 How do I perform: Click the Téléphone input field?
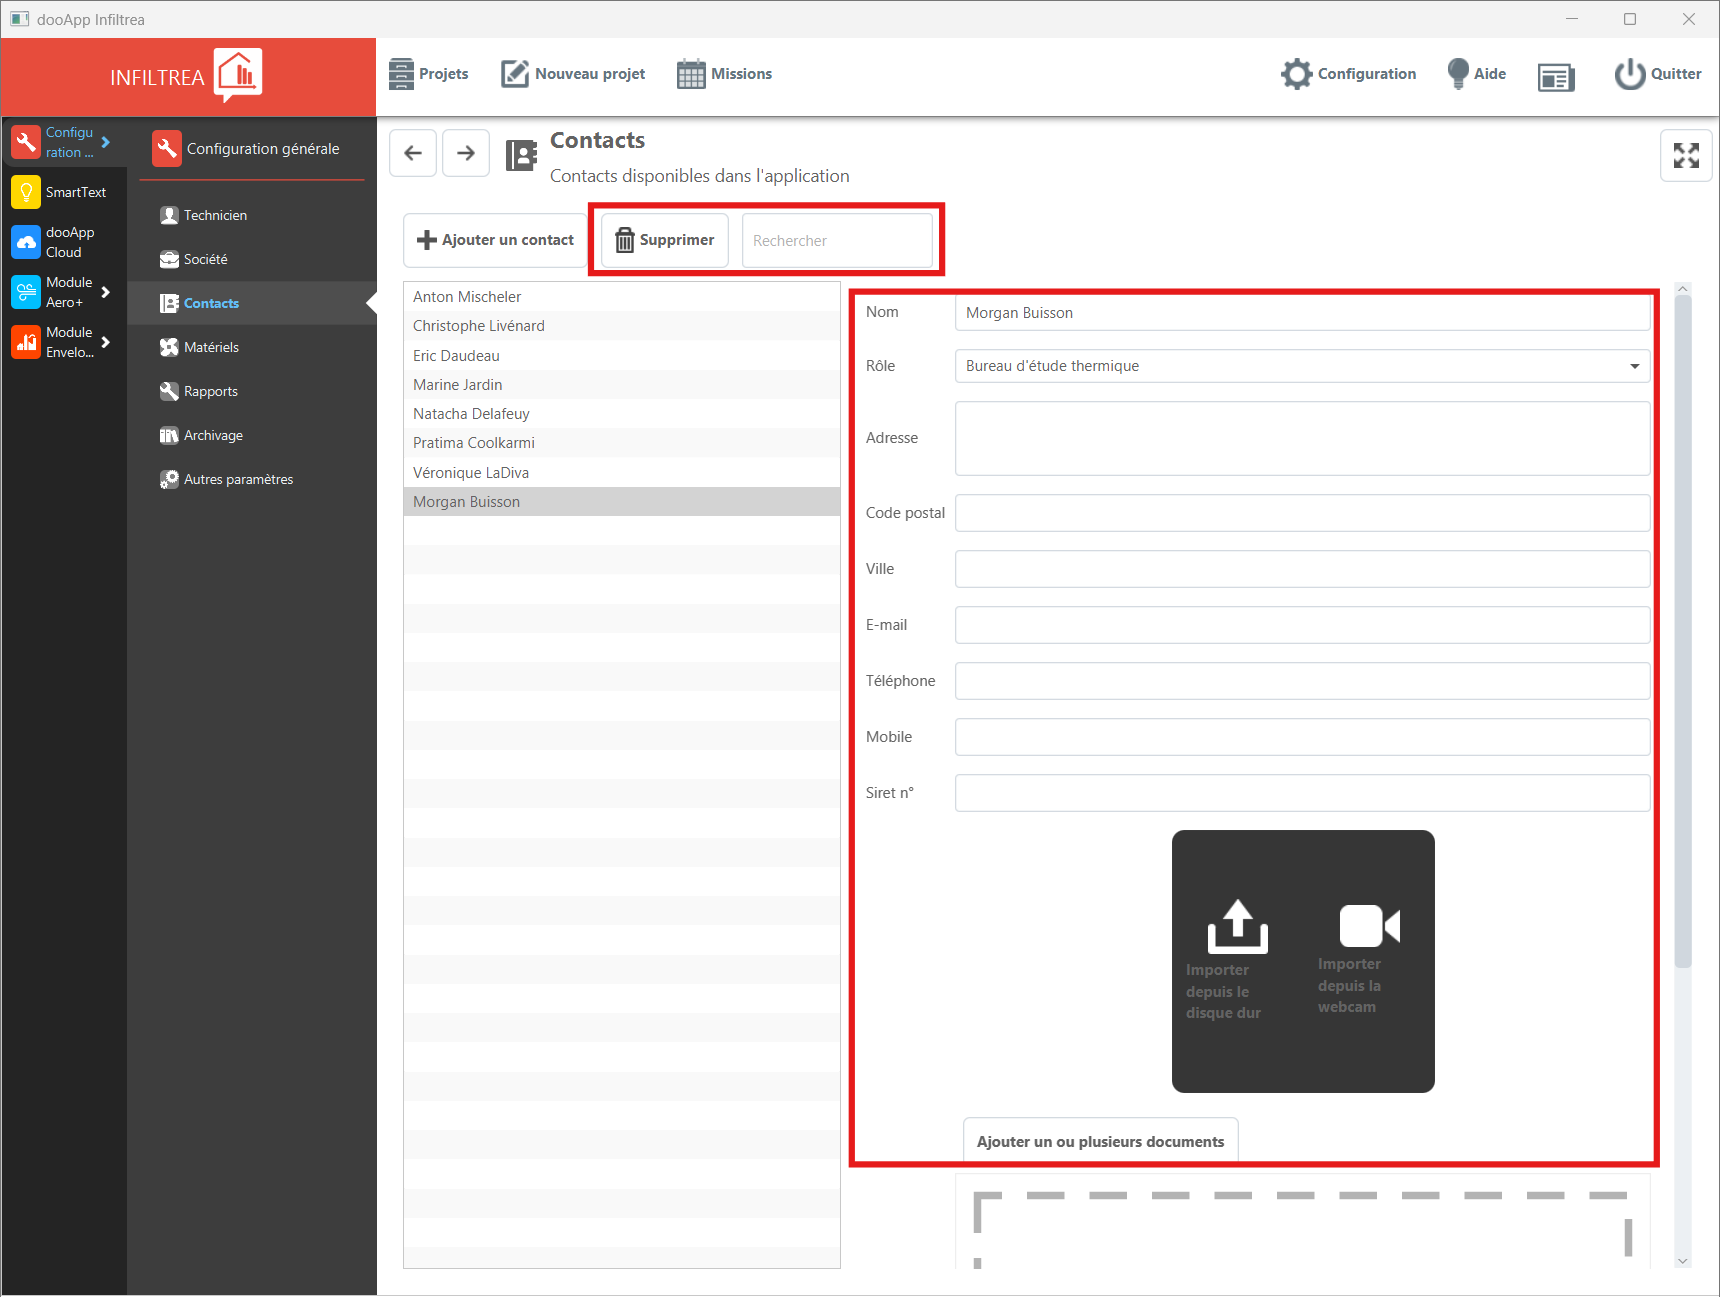coord(1302,681)
